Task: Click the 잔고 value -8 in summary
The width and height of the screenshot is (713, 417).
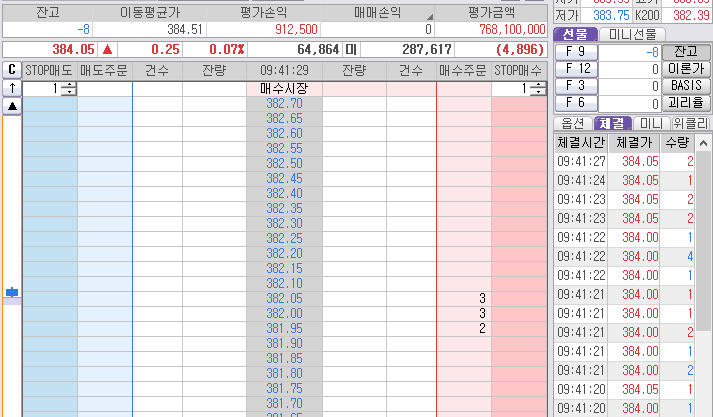Action: 83,30
